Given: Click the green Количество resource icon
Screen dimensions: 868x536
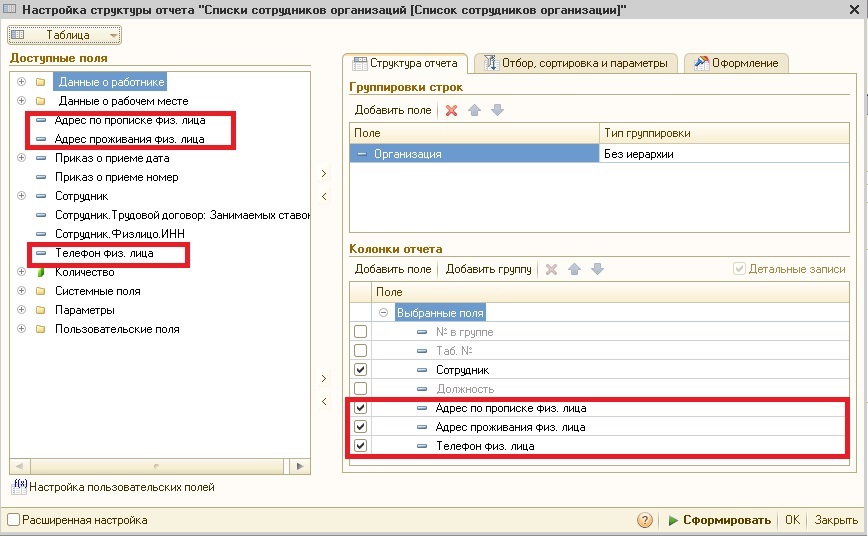Looking at the screenshot, I should pos(40,272).
